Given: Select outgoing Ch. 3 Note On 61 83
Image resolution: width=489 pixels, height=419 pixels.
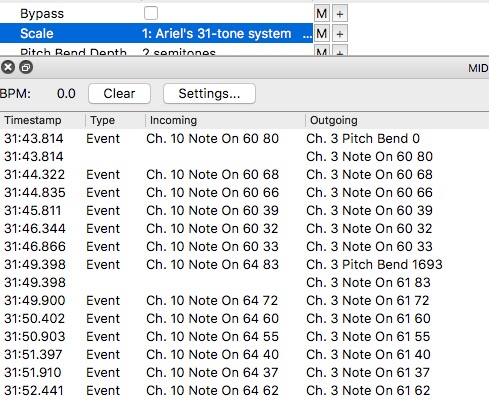Looking at the screenshot, I should 368,283.
